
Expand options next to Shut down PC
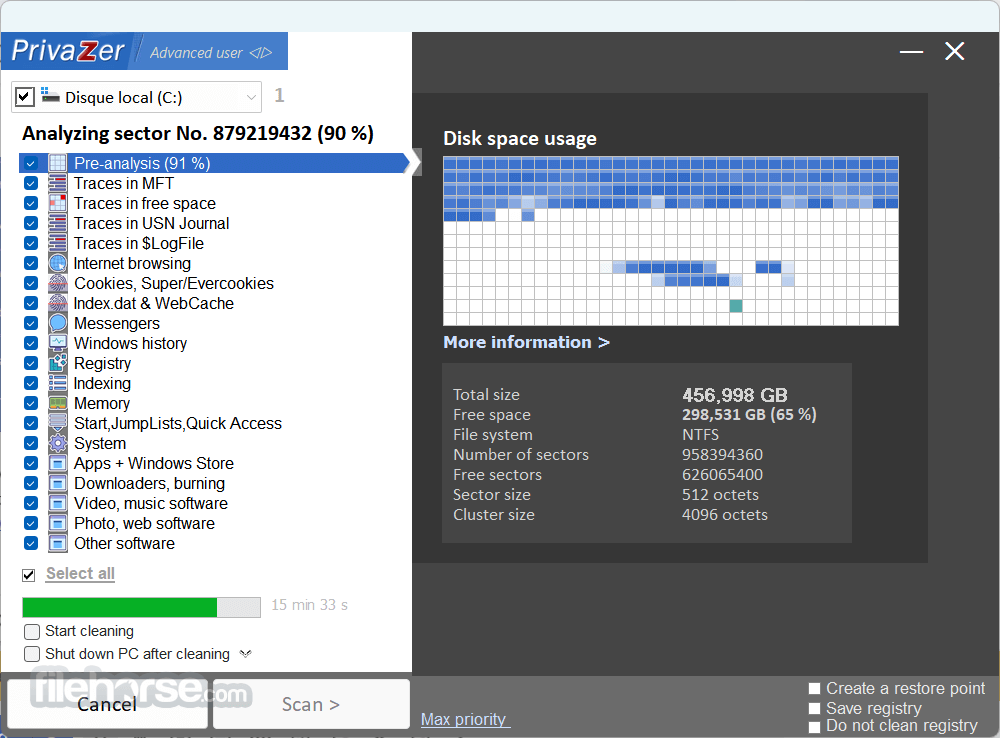point(246,654)
